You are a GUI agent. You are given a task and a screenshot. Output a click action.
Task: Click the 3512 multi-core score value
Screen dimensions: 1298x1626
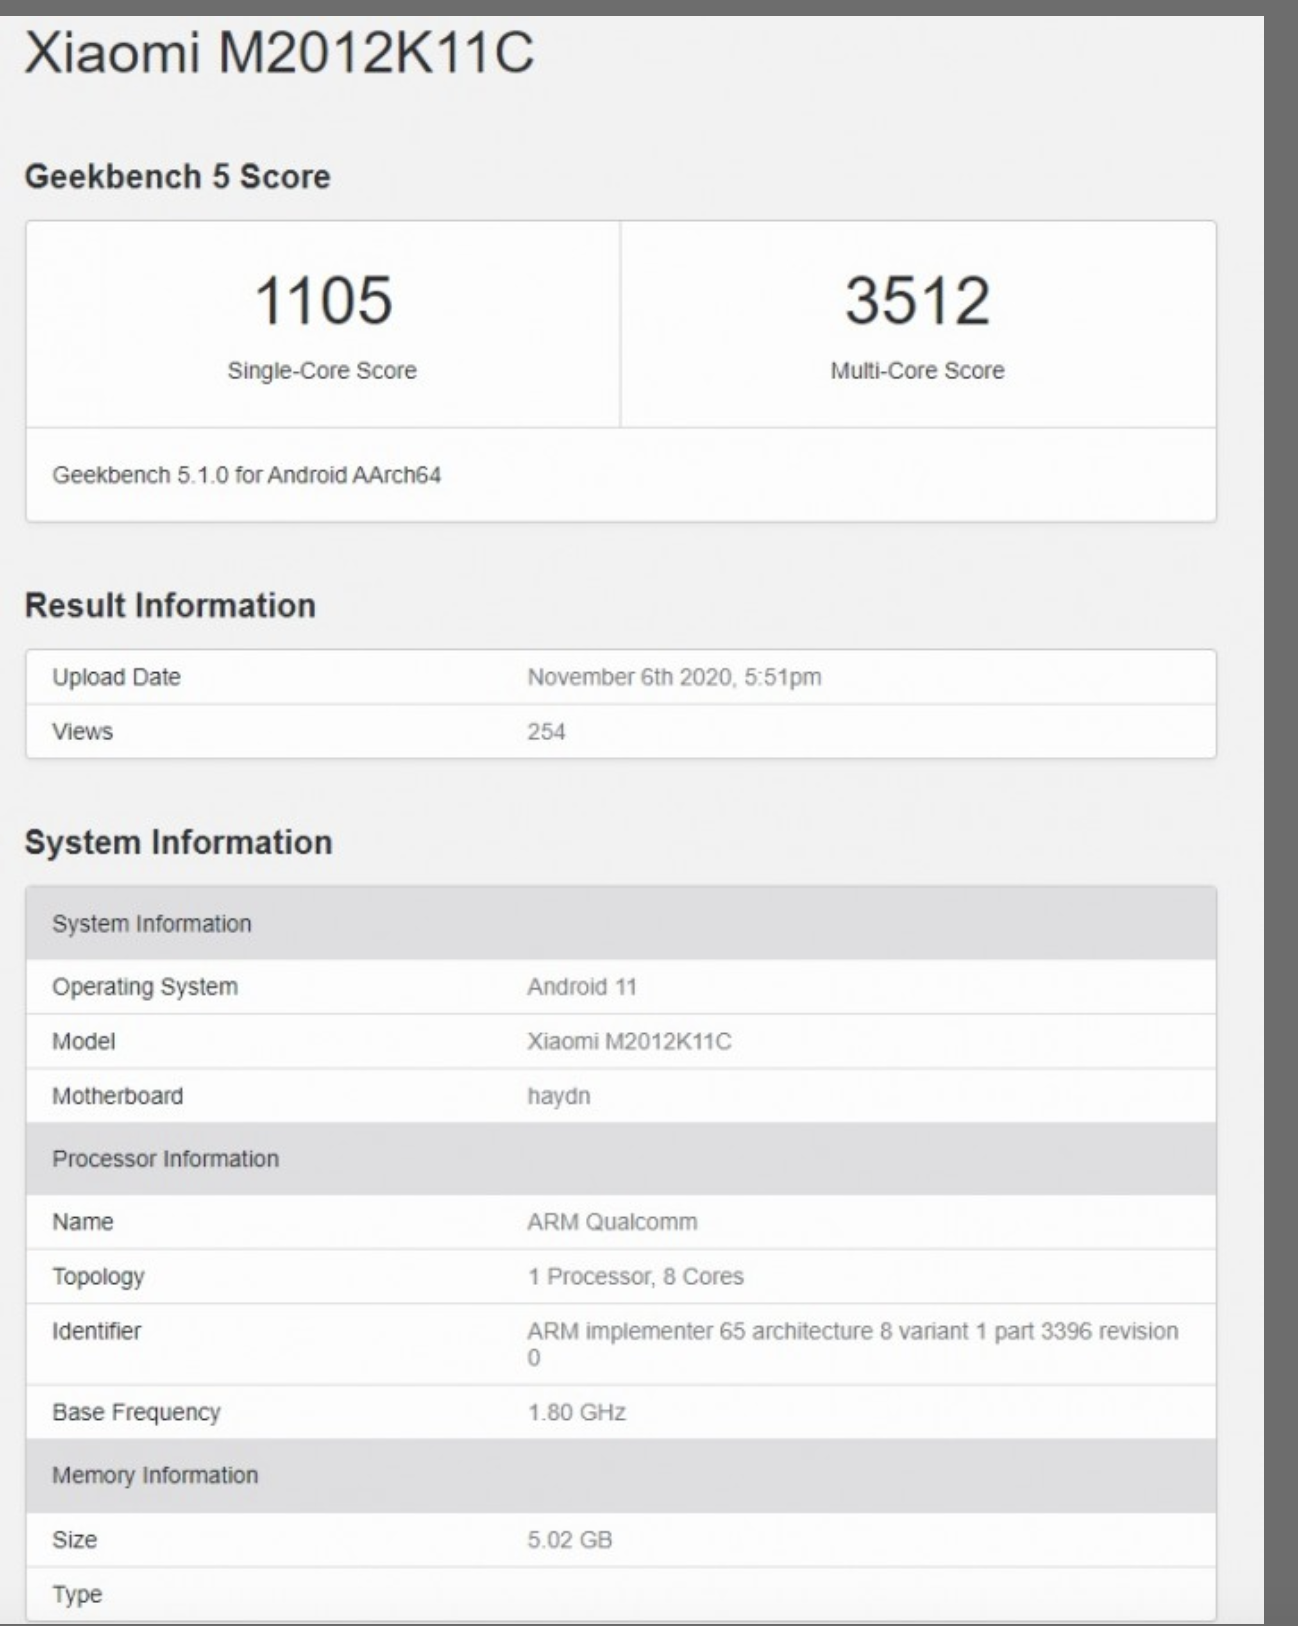point(917,300)
